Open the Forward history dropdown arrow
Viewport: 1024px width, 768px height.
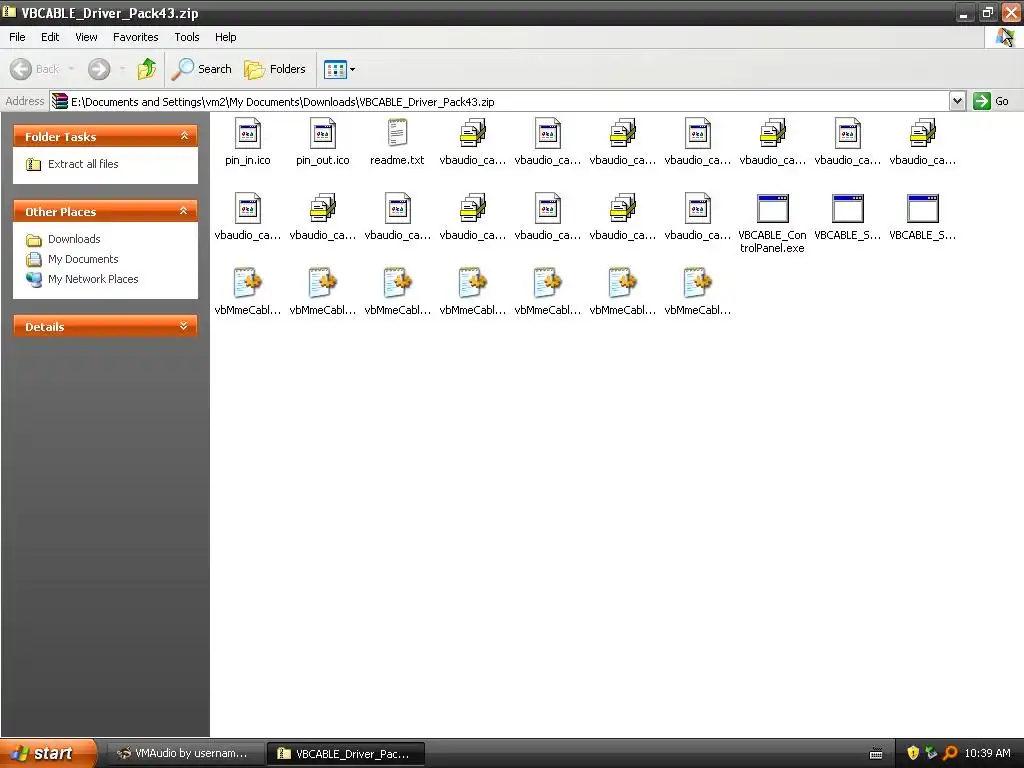click(x=122, y=69)
